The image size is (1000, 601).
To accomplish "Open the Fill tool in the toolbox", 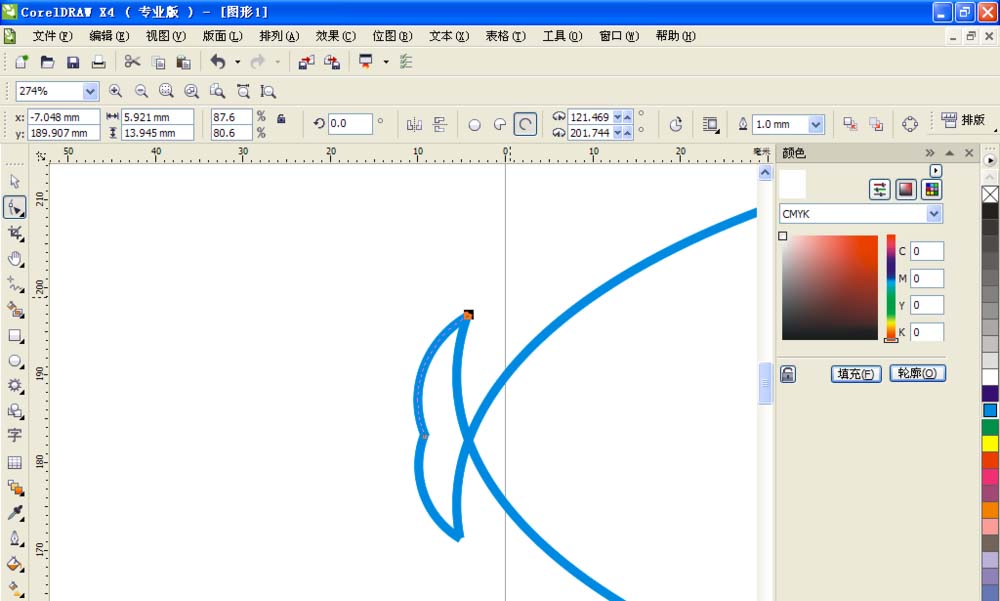I will pyautogui.click(x=14, y=564).
